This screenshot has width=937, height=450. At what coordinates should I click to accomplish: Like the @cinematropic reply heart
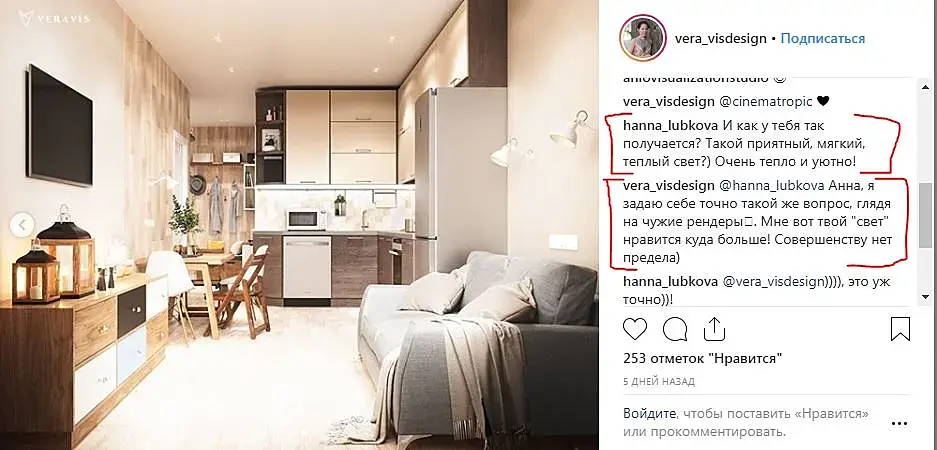pos(823,101)
